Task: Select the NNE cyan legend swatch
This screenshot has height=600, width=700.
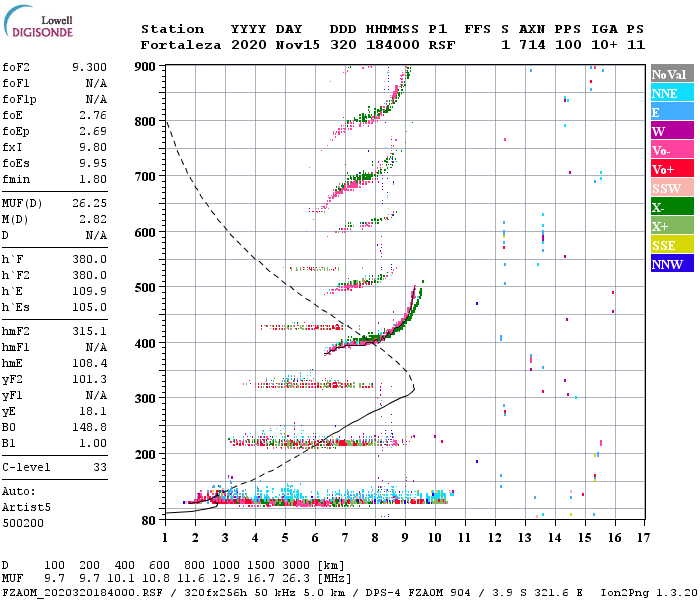Action: [672, 93]
